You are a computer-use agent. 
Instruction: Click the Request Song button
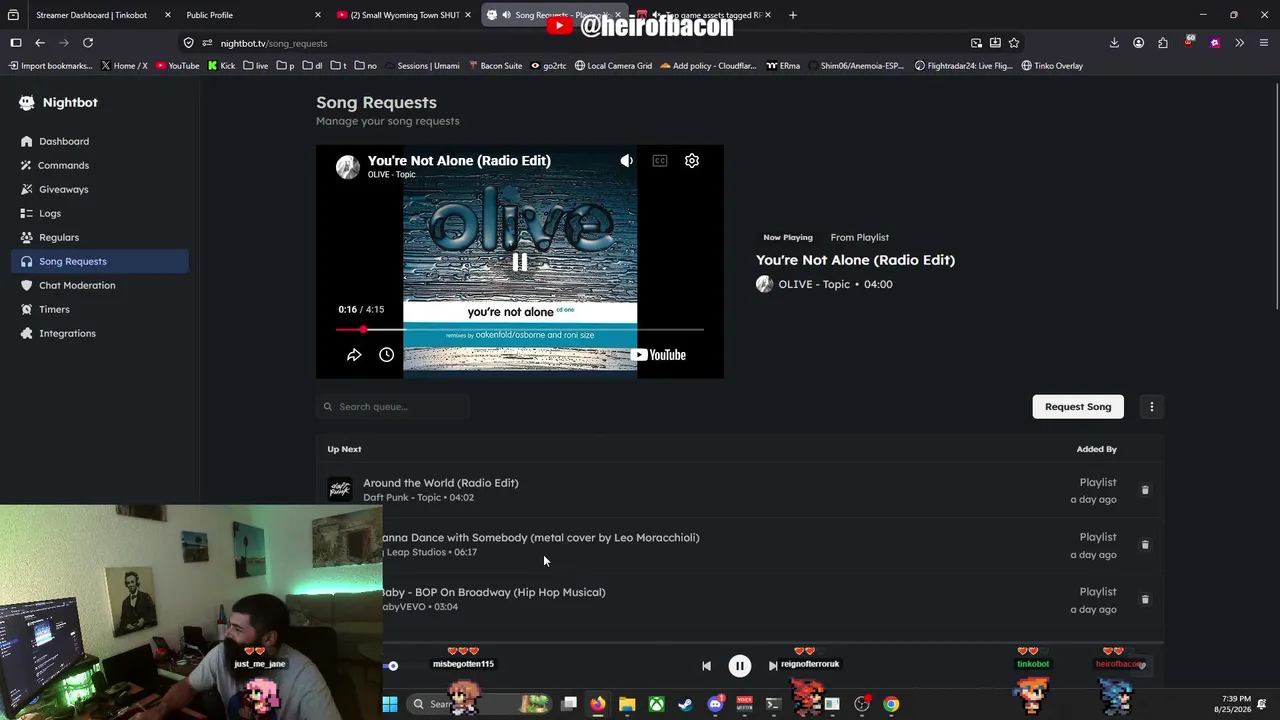pyautogui.click(x=1078, y=406)
